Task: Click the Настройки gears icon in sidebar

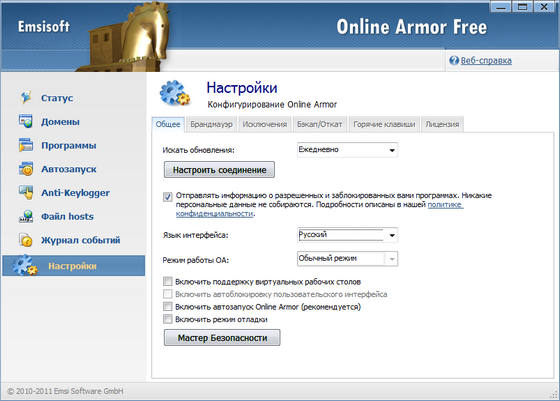Action: 25,265
